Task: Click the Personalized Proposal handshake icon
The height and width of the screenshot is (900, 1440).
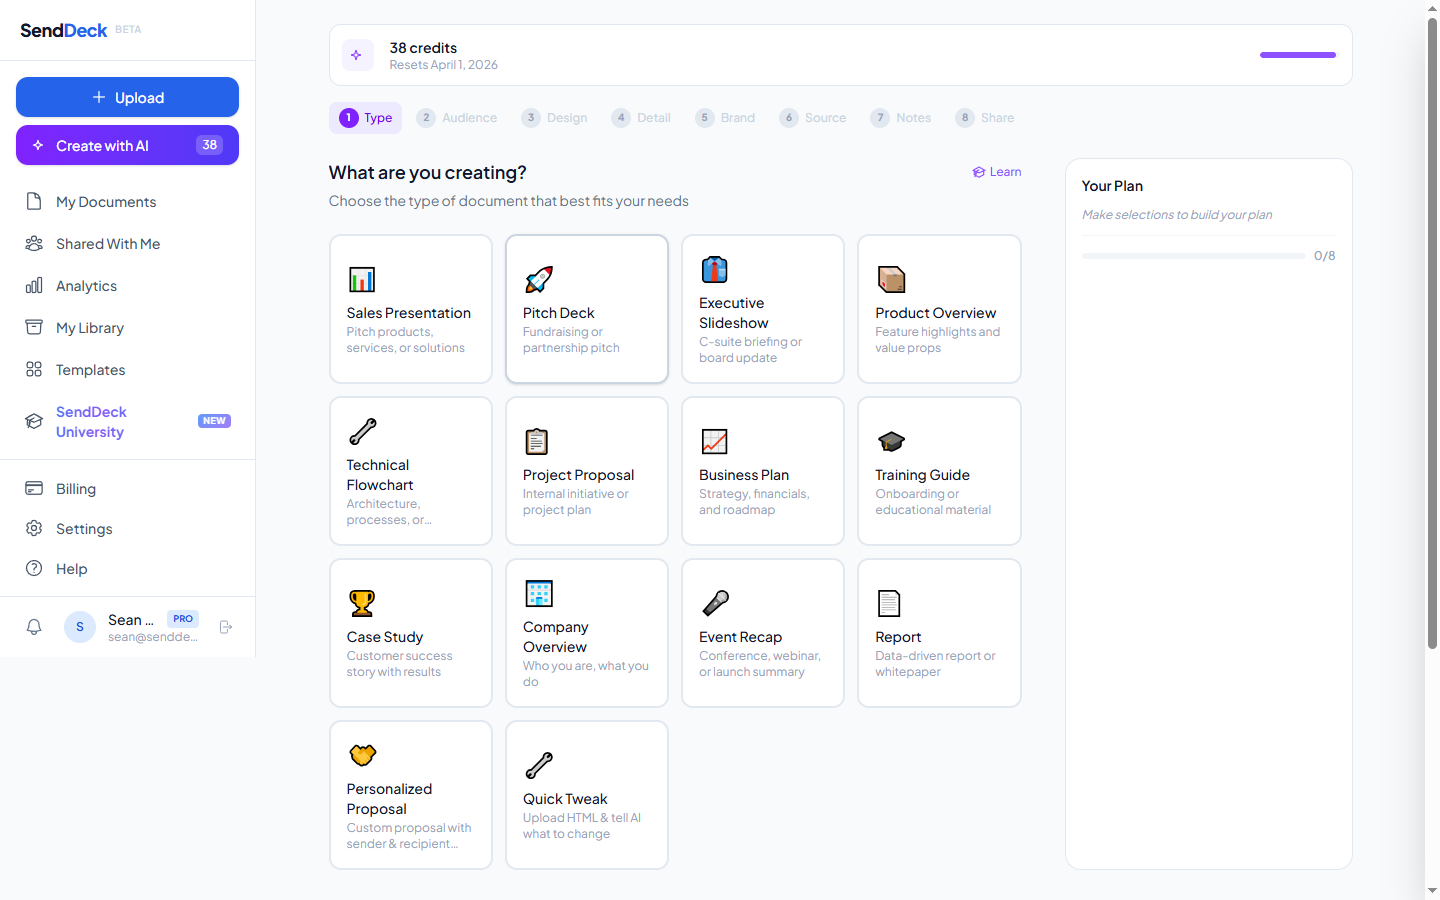Action: [363, 755]
